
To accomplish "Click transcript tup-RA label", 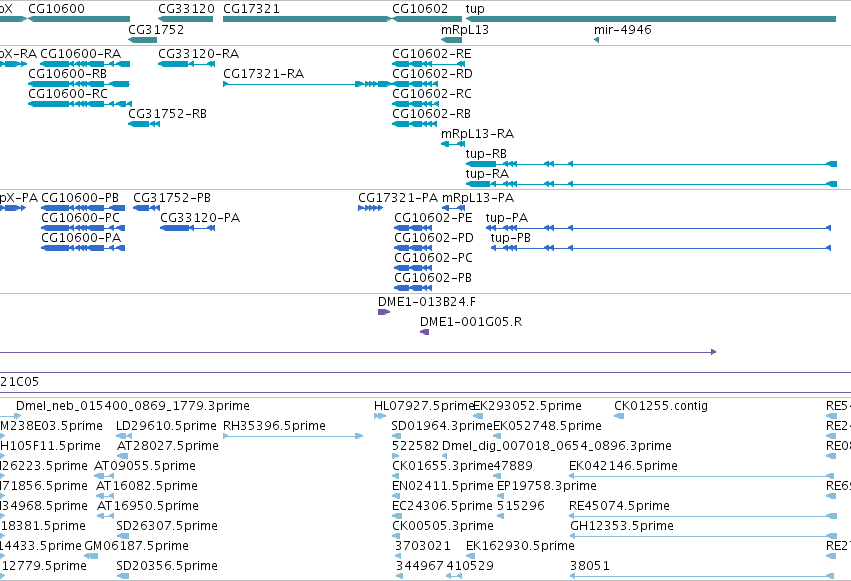I will click(x=487, y=174).
